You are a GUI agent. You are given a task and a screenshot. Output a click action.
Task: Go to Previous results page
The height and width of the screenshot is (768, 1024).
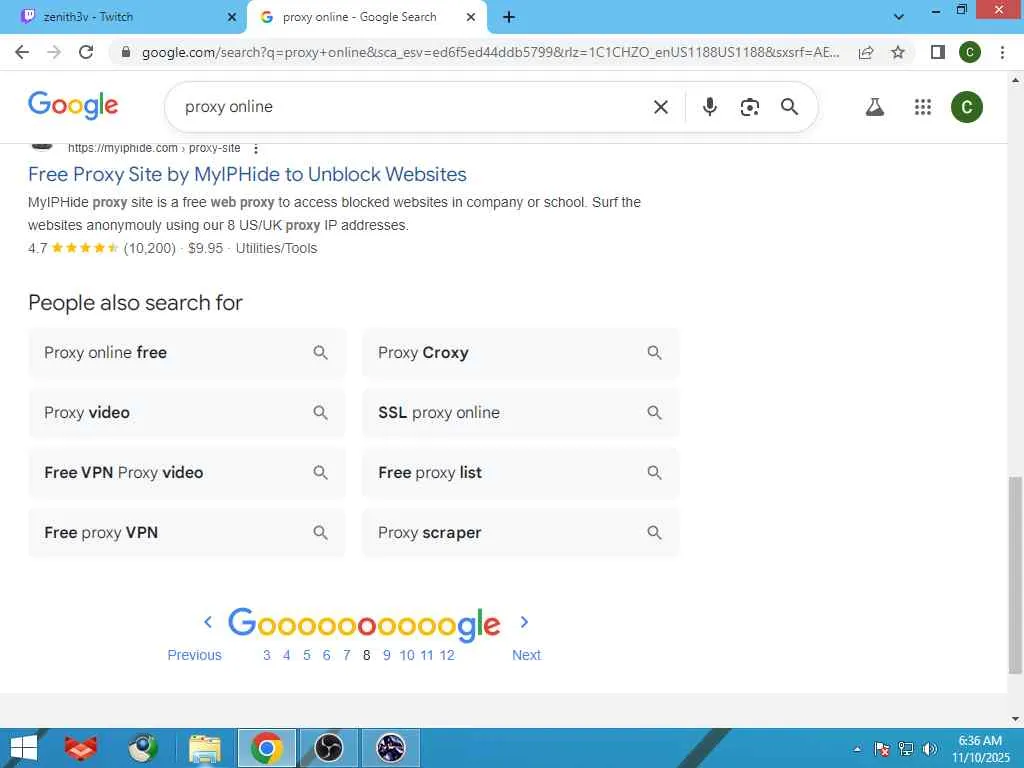(195, 655)
